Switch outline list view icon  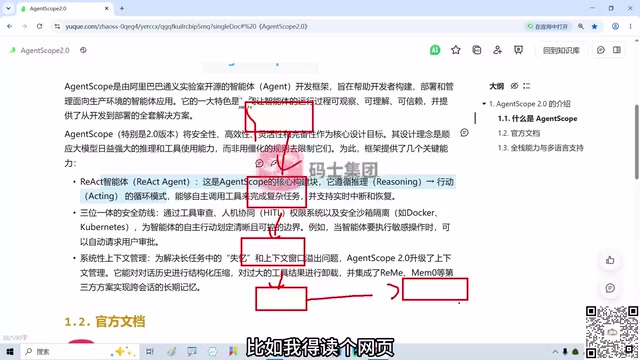point(527,86)
